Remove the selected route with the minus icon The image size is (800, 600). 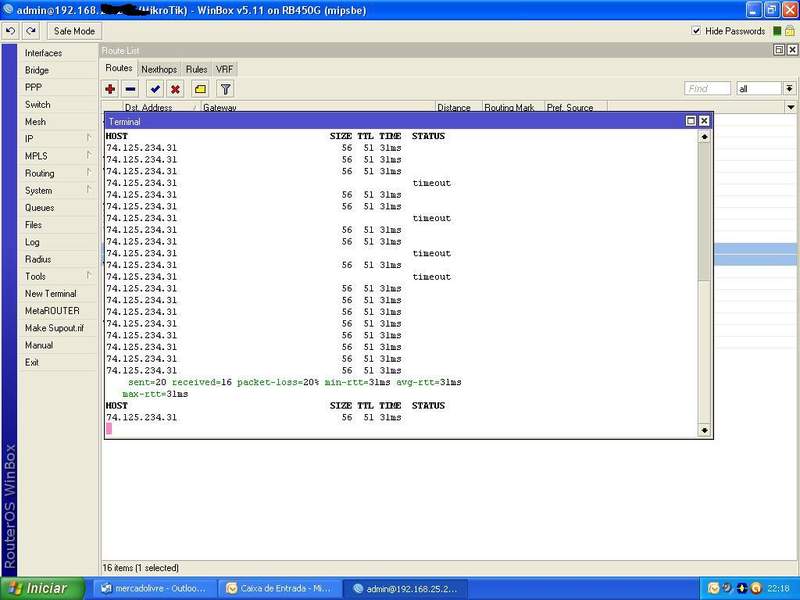(x=131, y=89)
